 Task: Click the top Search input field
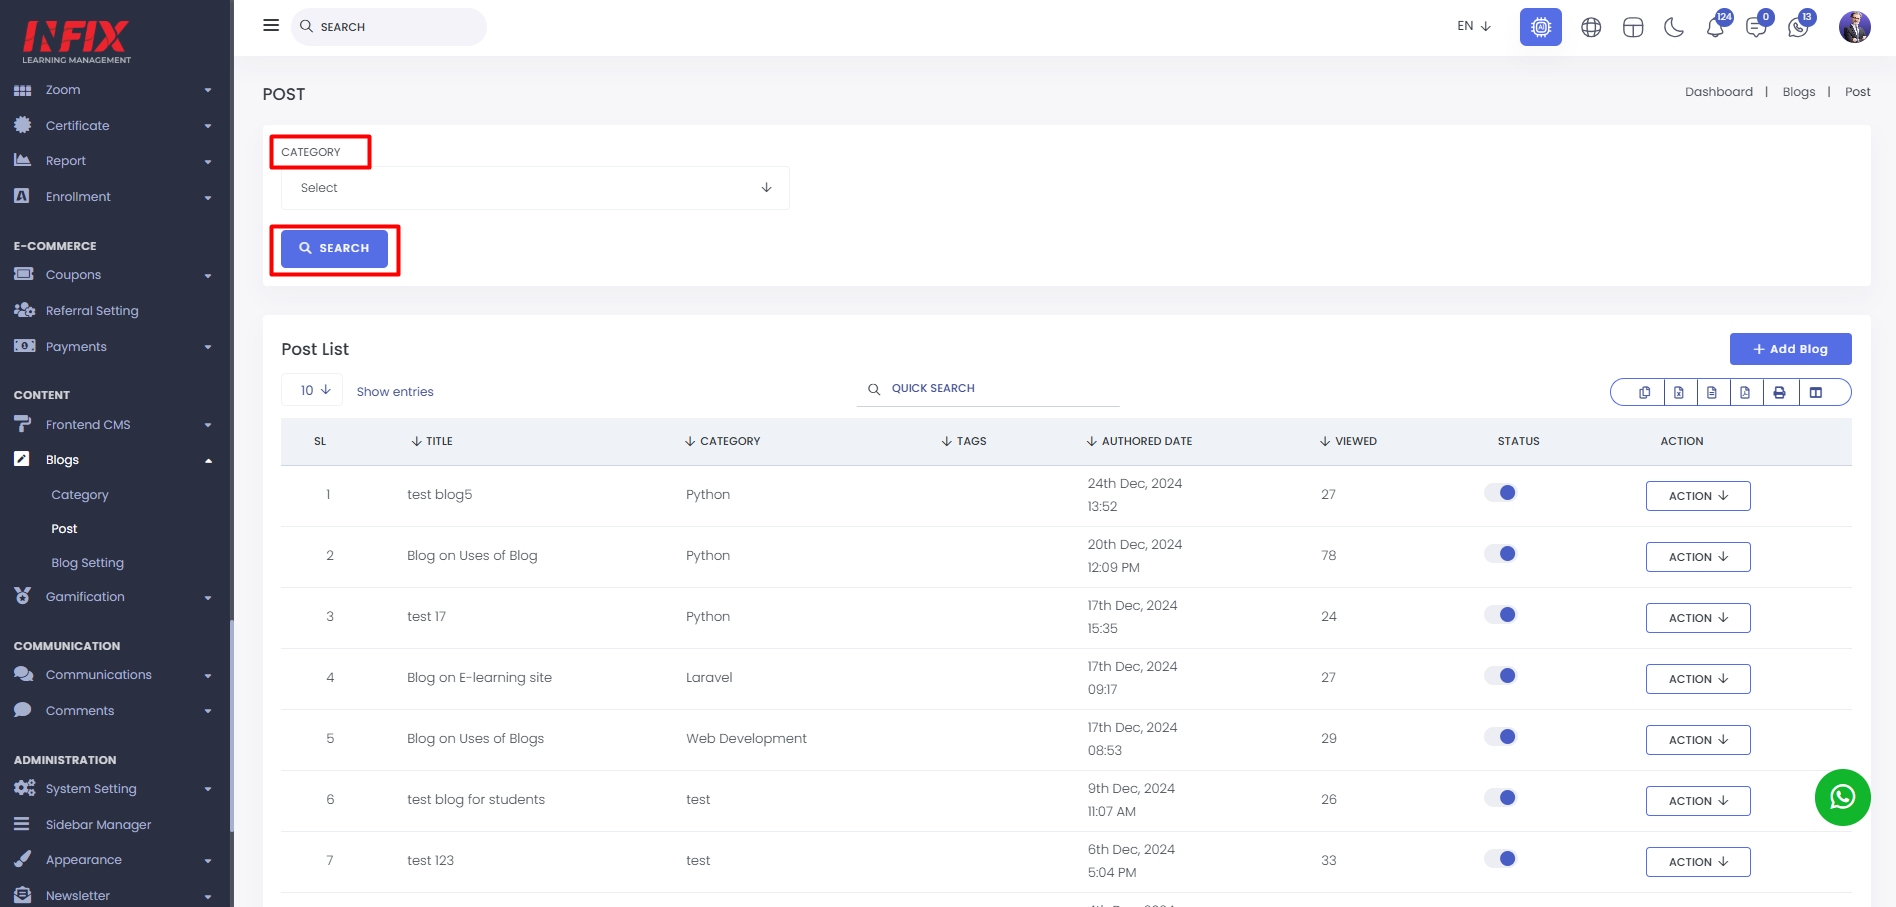[389, 27]
